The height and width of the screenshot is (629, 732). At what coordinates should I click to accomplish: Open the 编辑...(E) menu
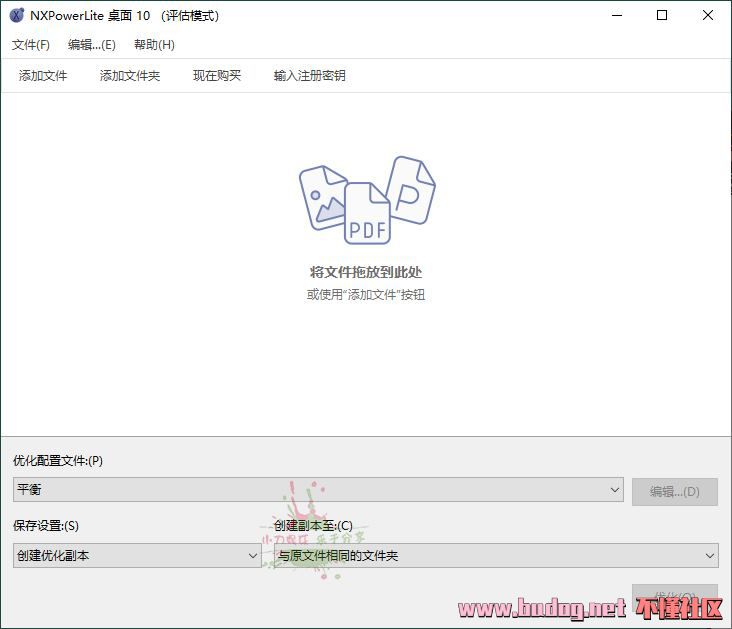tap(92, 45)
